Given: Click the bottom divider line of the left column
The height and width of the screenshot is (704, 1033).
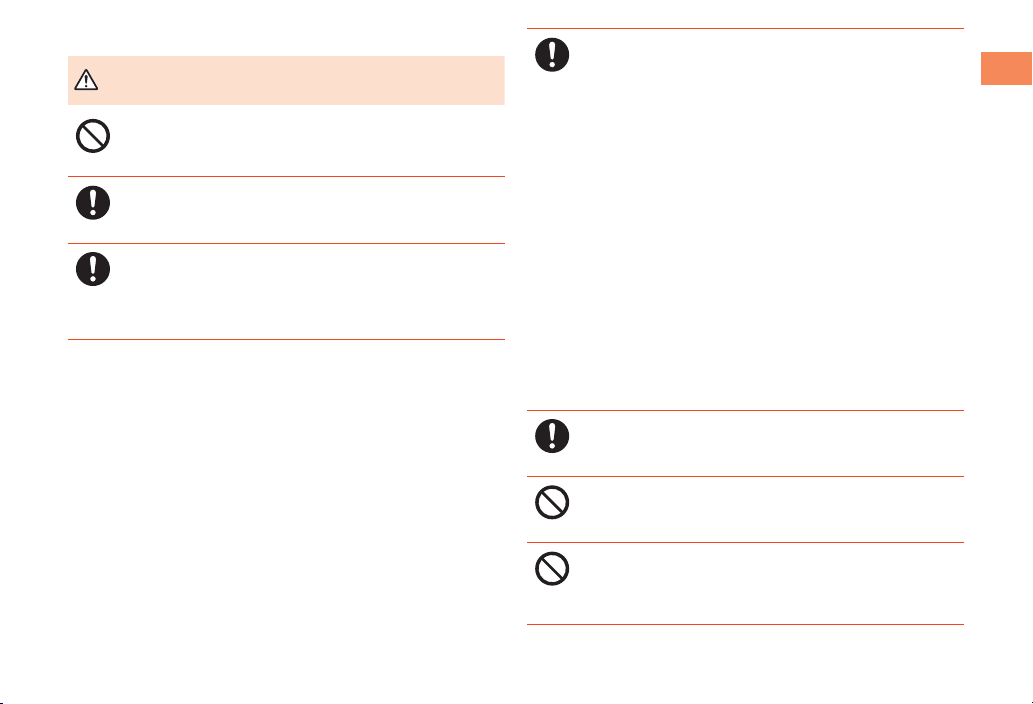Looking at the screenshot, I should click(x=286, y=341).
